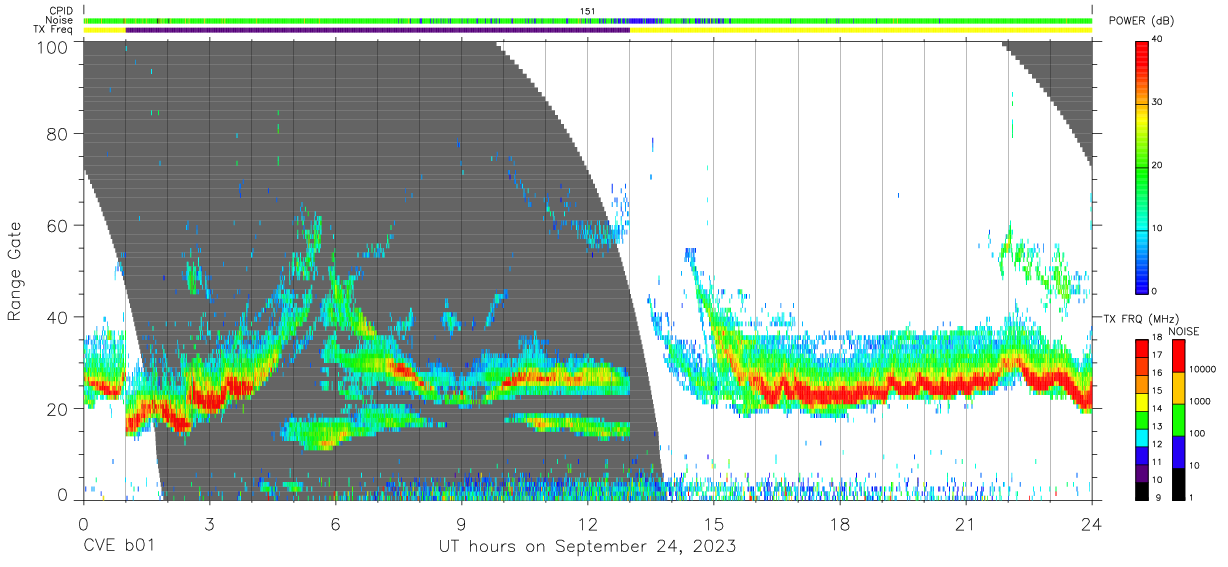Click the '100' tick label on the Range Gate axis

[52, 47]
